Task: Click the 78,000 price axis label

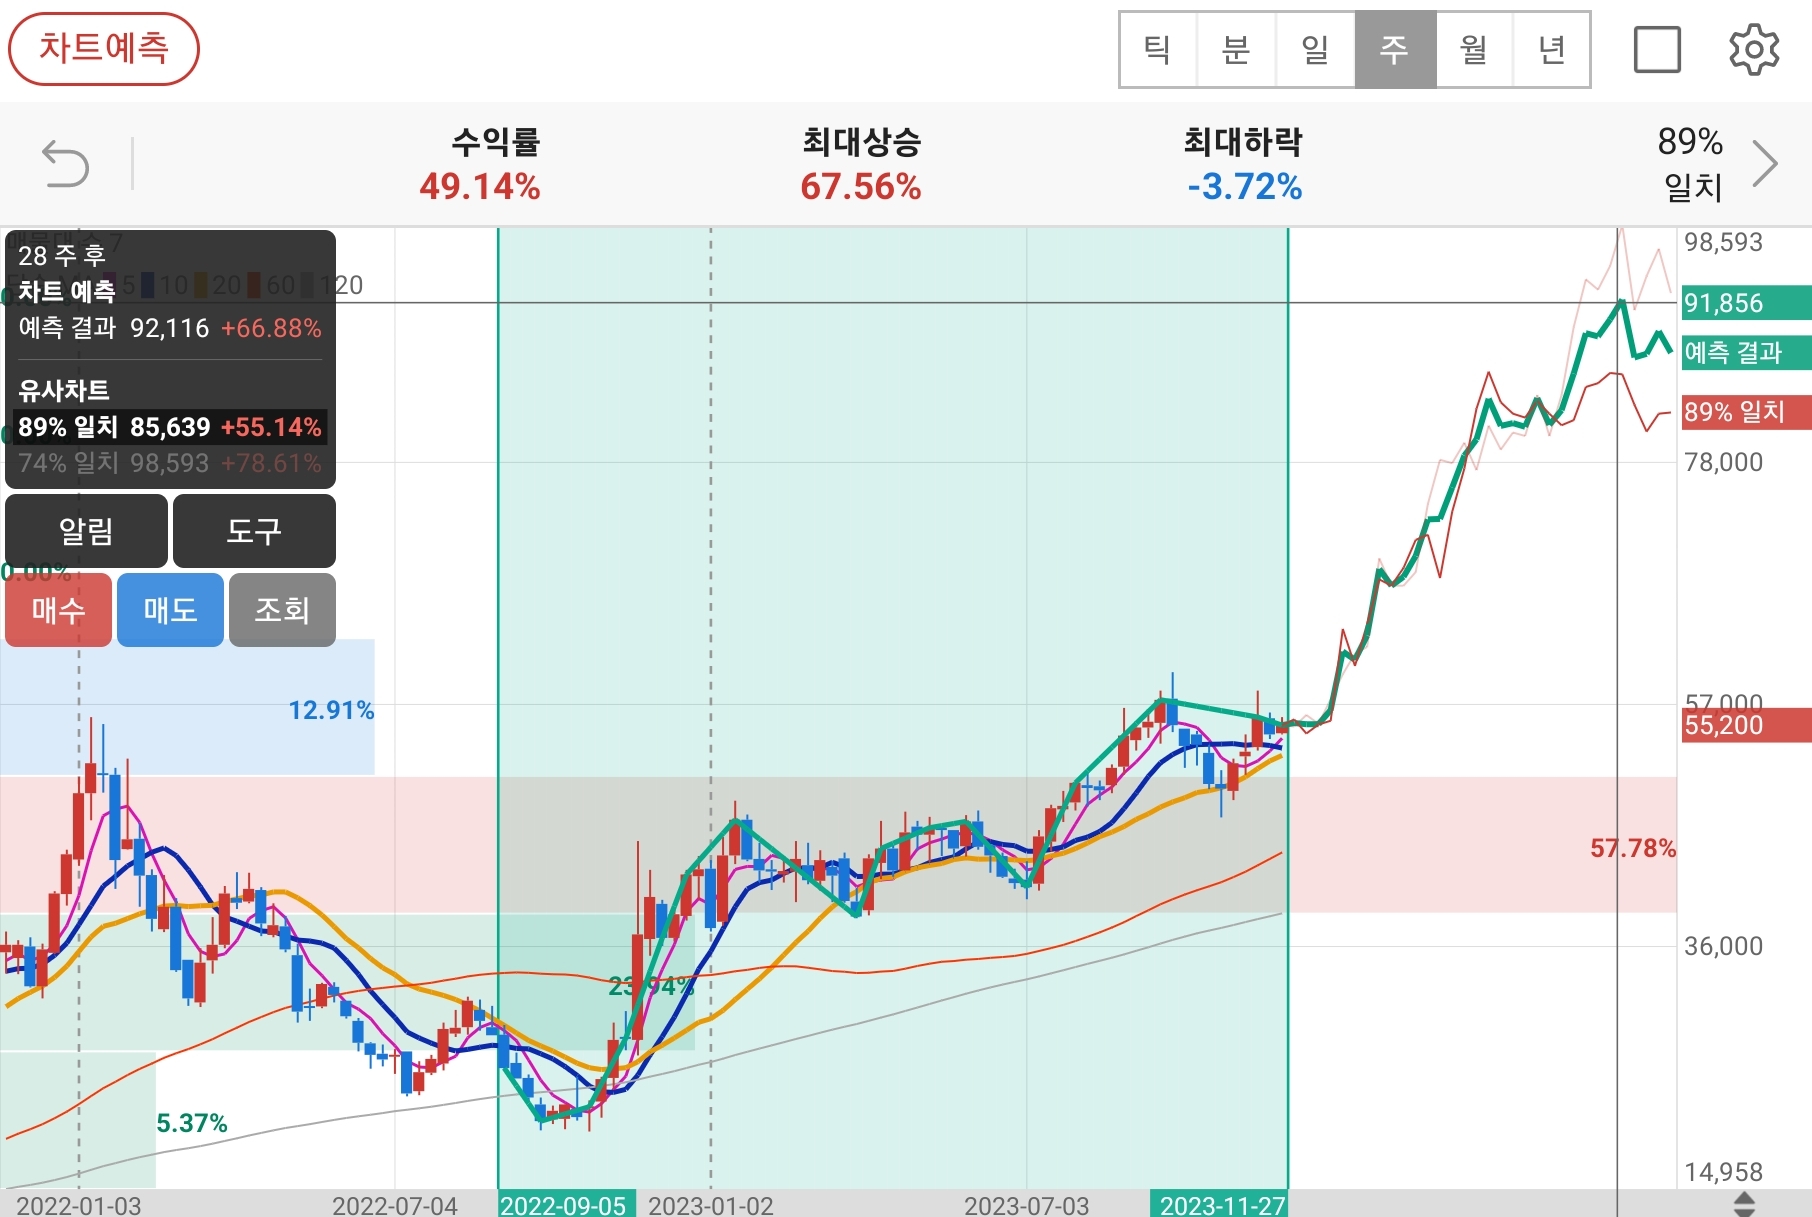Action: [1723, 462]
